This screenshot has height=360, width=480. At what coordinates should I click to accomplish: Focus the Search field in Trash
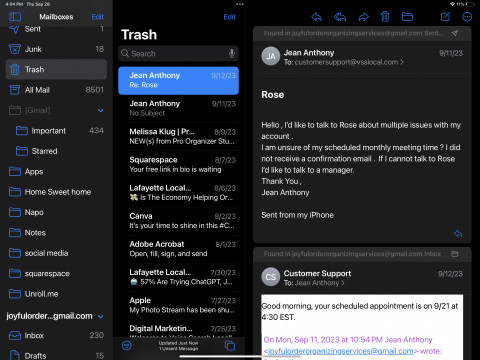click(x=178, y=53)
